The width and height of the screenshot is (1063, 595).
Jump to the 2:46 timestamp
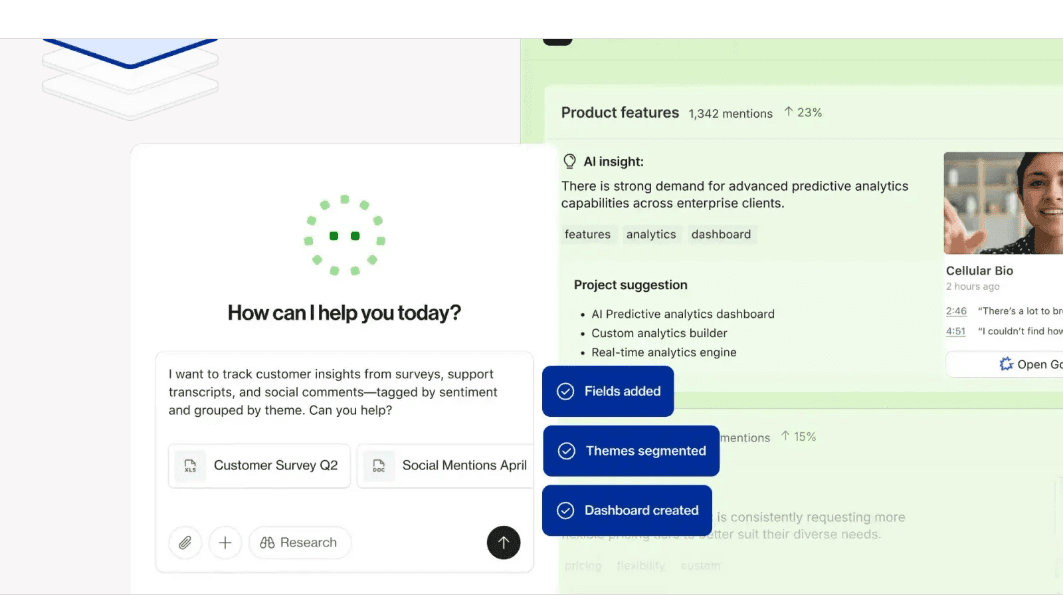click(956, 311)
